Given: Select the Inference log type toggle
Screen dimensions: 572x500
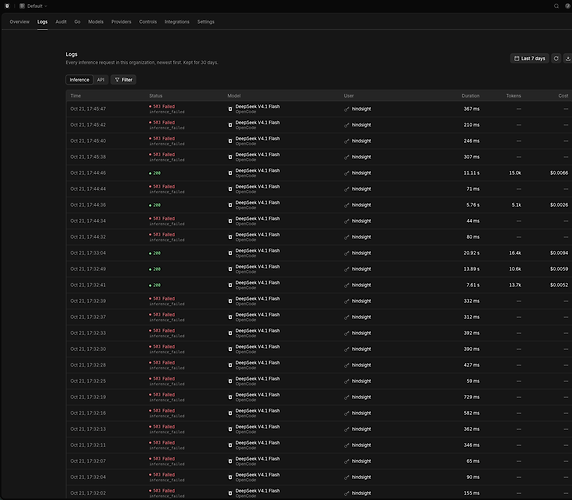Looking at the screenshot, I should pyautogui.click(x=79, y=80).
